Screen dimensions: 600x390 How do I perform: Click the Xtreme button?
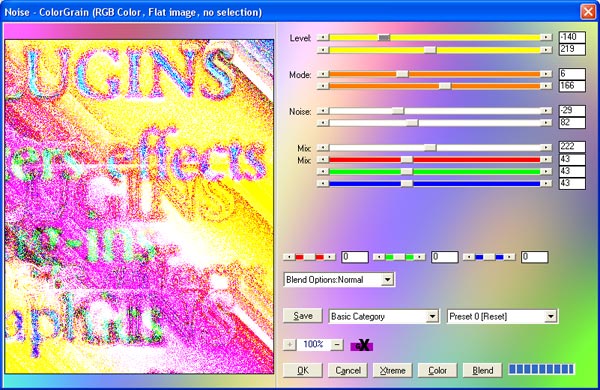point(393,370)
